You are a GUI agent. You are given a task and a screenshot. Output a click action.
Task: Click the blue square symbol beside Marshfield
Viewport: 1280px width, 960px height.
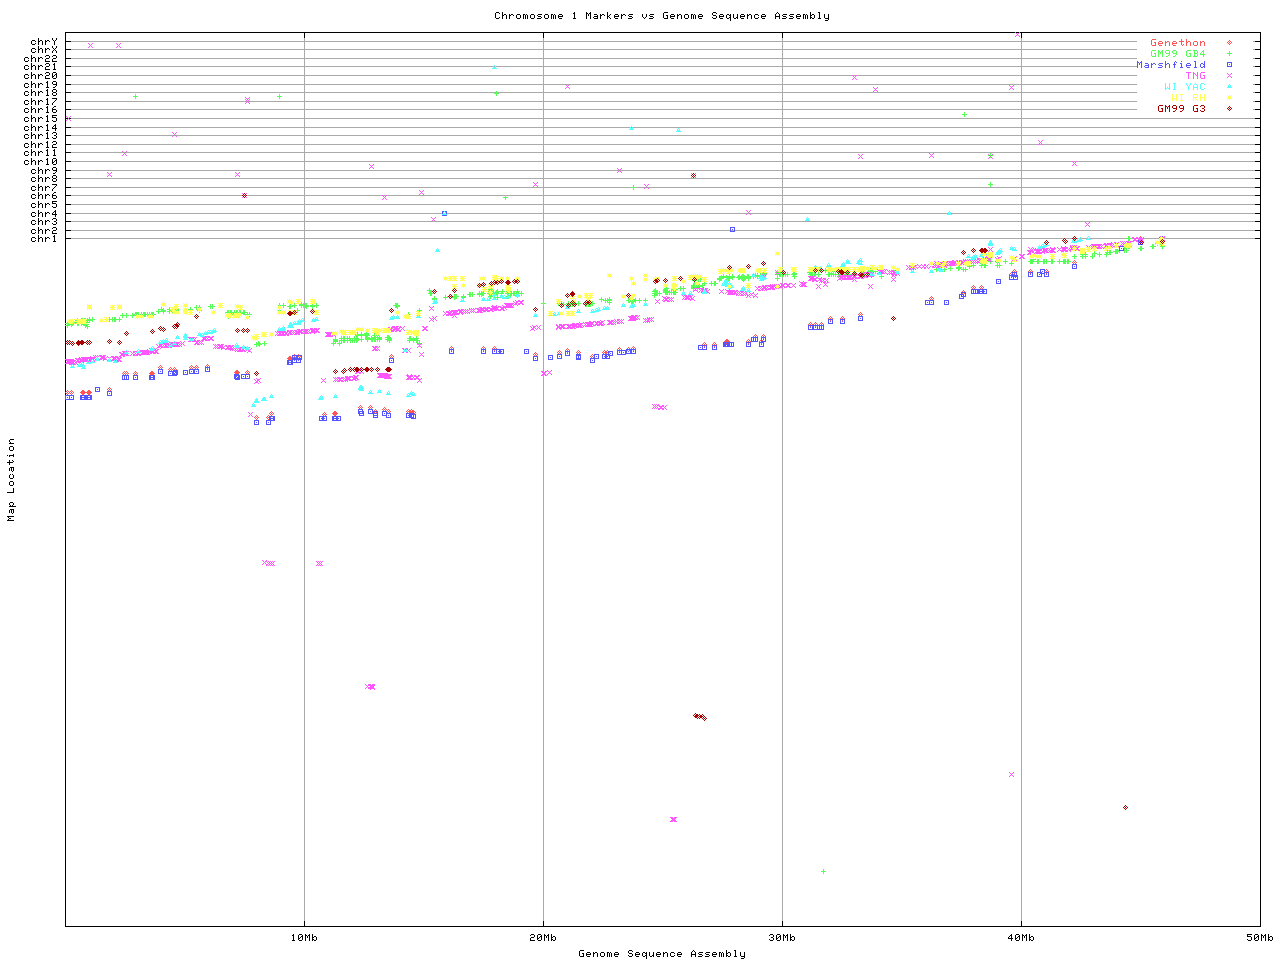[1229, 65]
